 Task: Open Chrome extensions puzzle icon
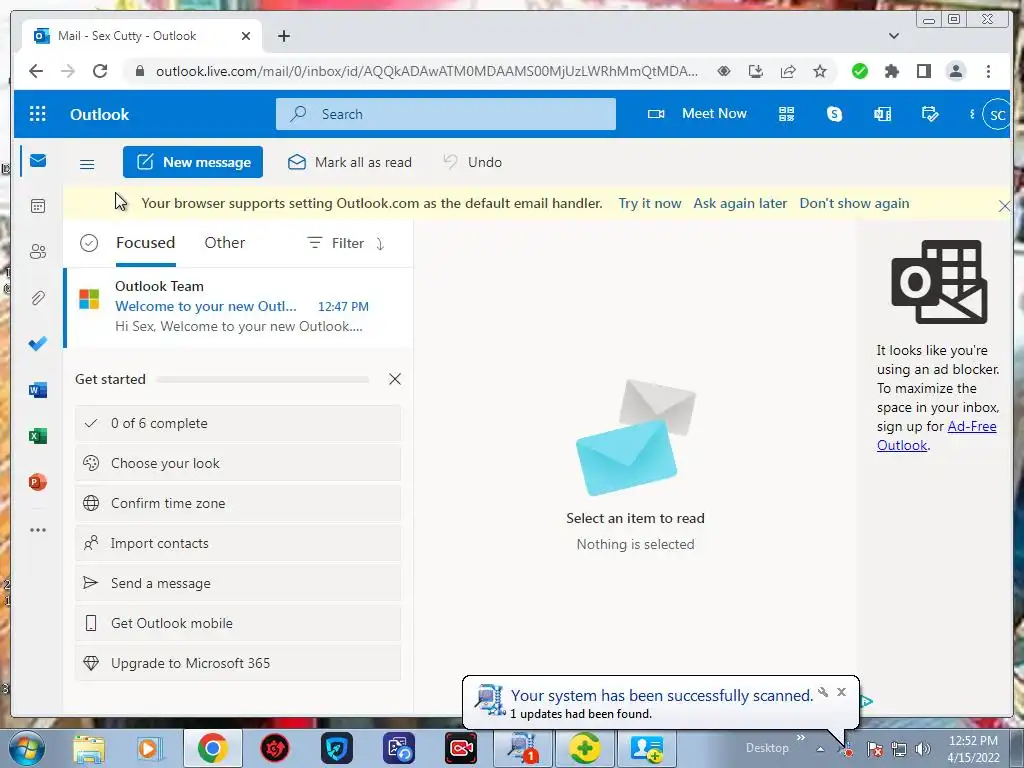point(891,71)
